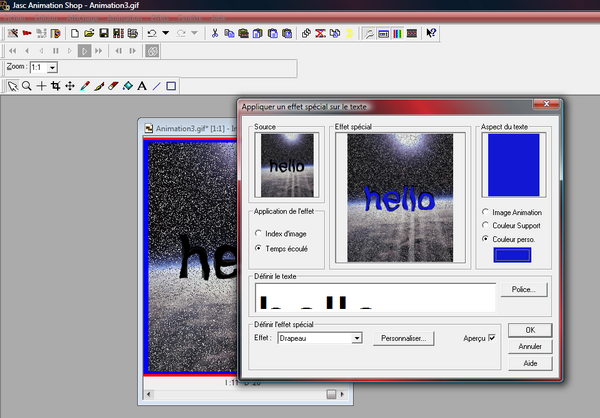The width and height of the screenshot is (600, 418).
Task: Click the filmstrip view animation icon
Action: click(412, 33)
